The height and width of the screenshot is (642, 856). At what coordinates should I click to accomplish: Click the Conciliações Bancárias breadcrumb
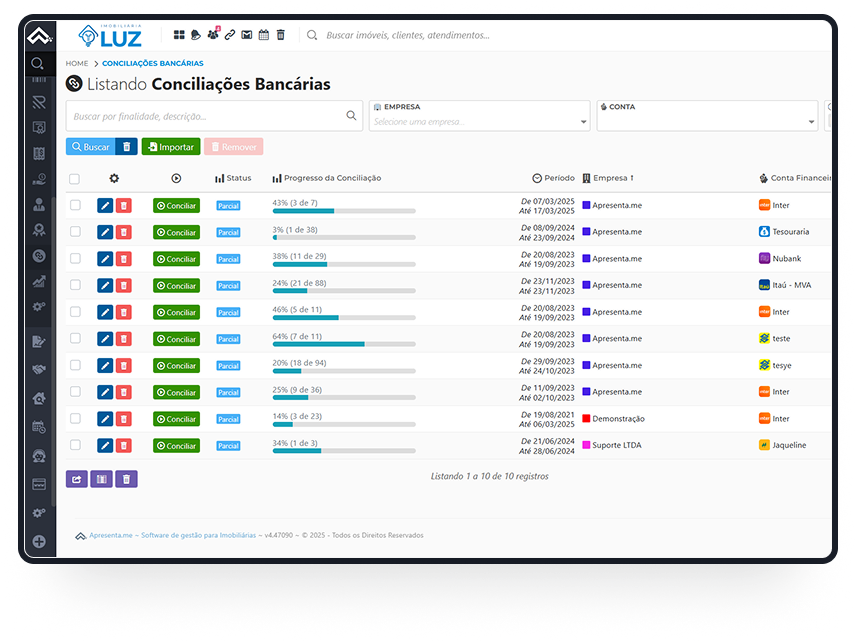point(153,63)
